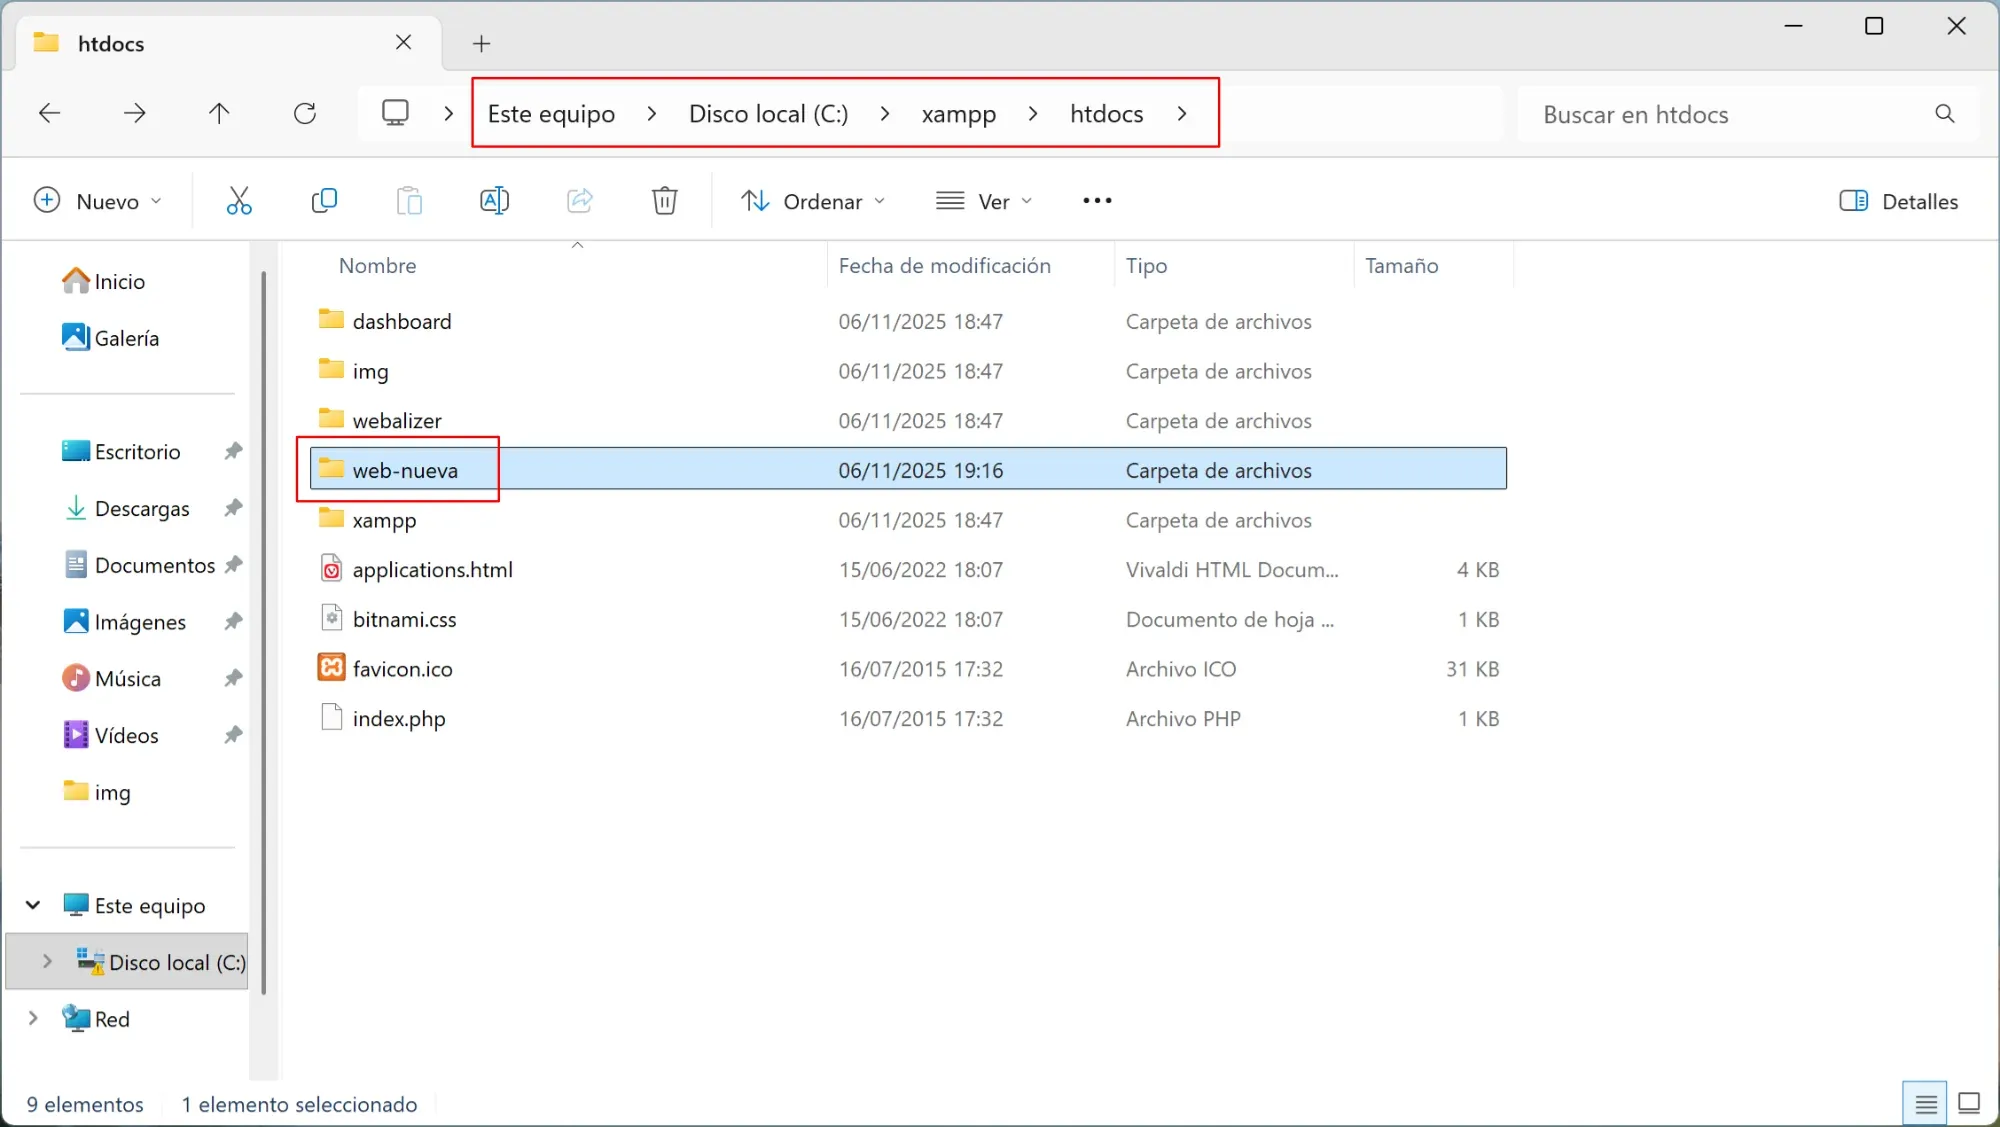Click the Delete trash can icon

point(664,201)
